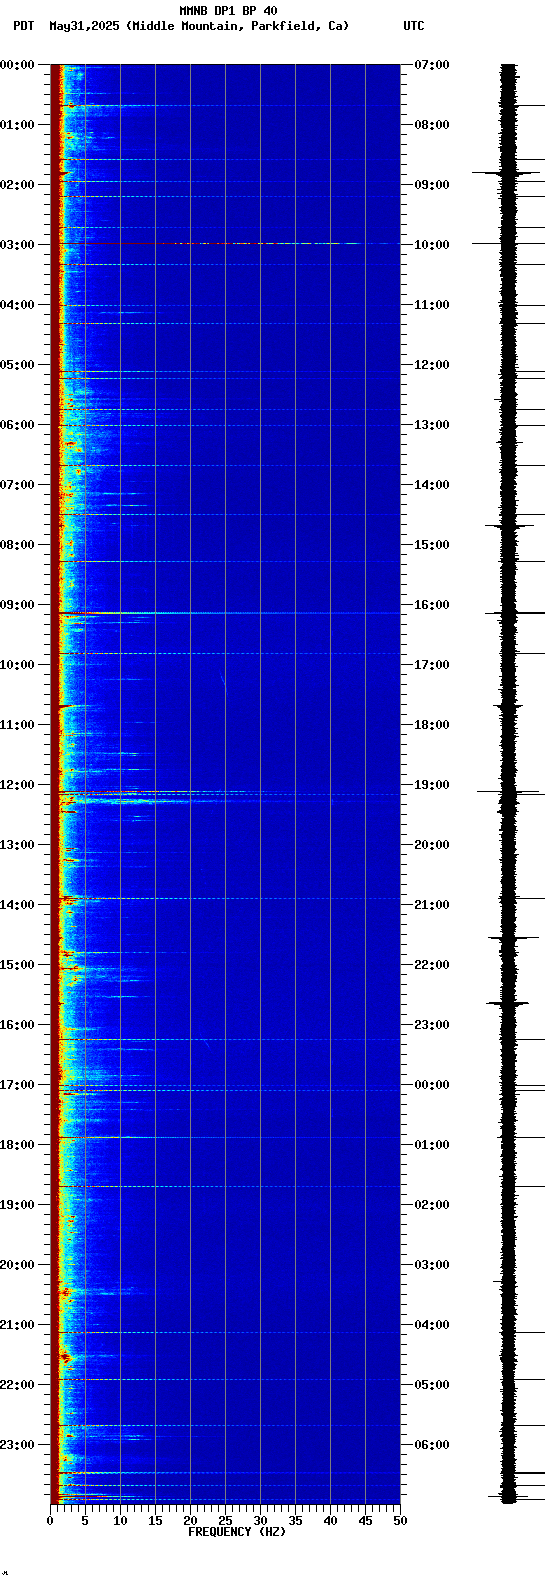This screenshot has height=1584, width=552.
Task: Click the seismogram spike near 10:00 UTC
Action: (508, 243)
